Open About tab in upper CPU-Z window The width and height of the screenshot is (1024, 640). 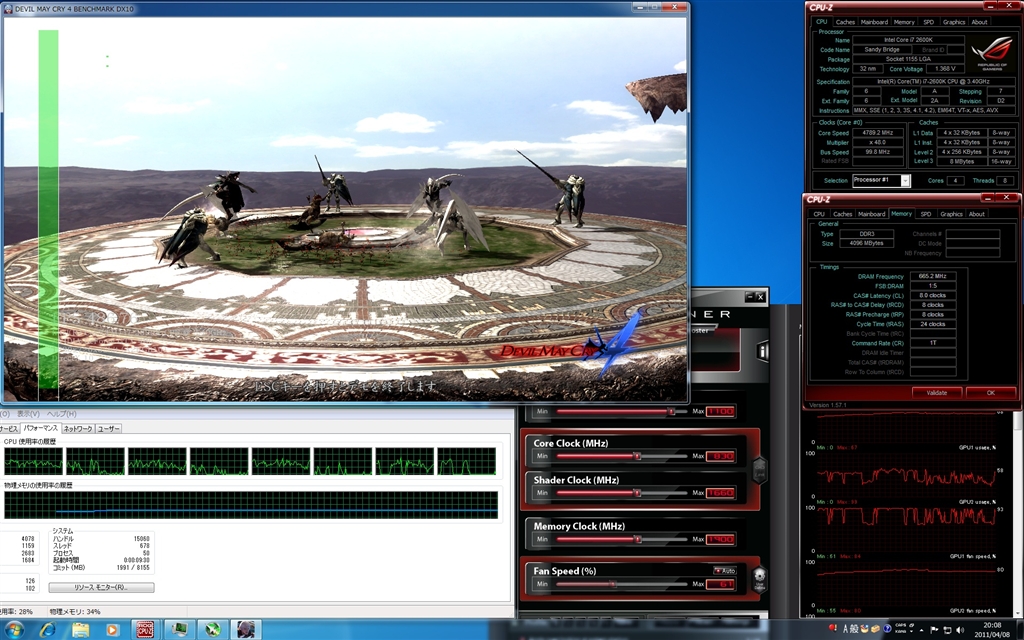979,22
